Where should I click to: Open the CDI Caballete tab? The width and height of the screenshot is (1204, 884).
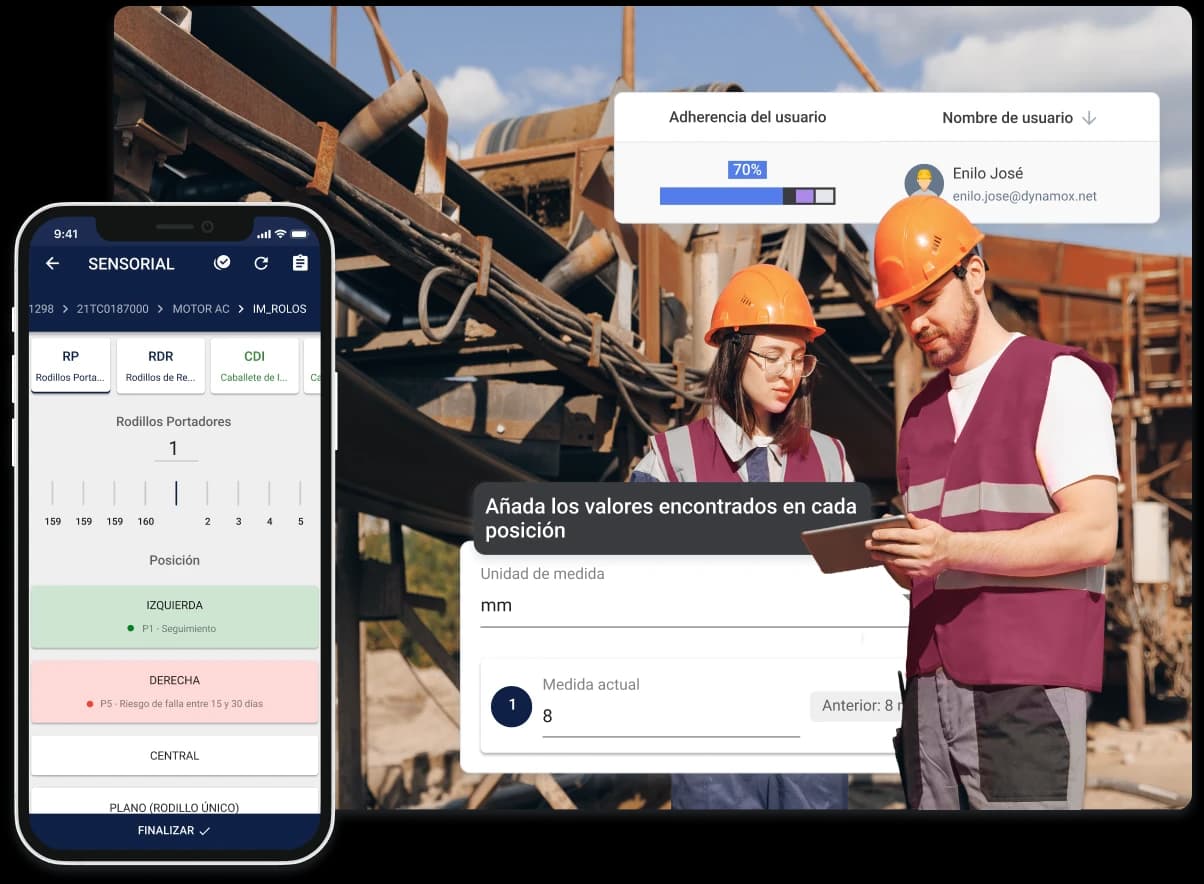[x=254, y=365]
